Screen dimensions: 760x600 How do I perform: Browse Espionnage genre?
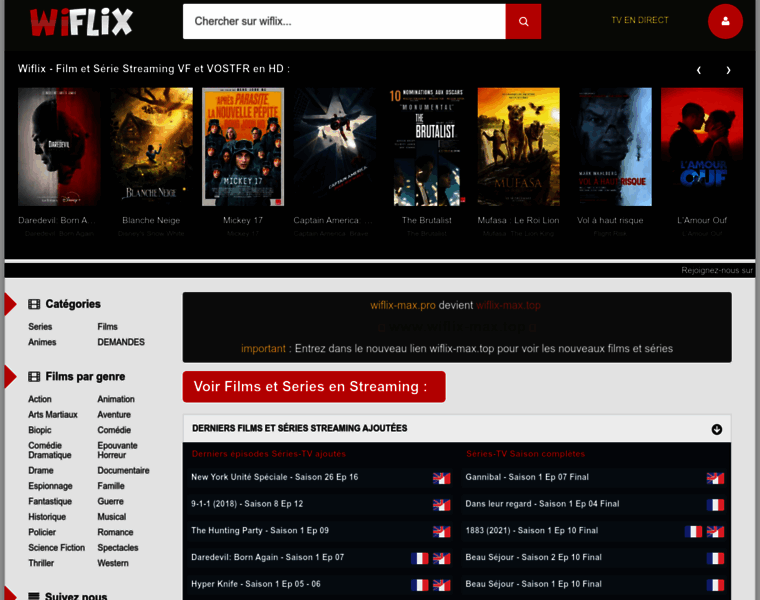tap(50, 486)
